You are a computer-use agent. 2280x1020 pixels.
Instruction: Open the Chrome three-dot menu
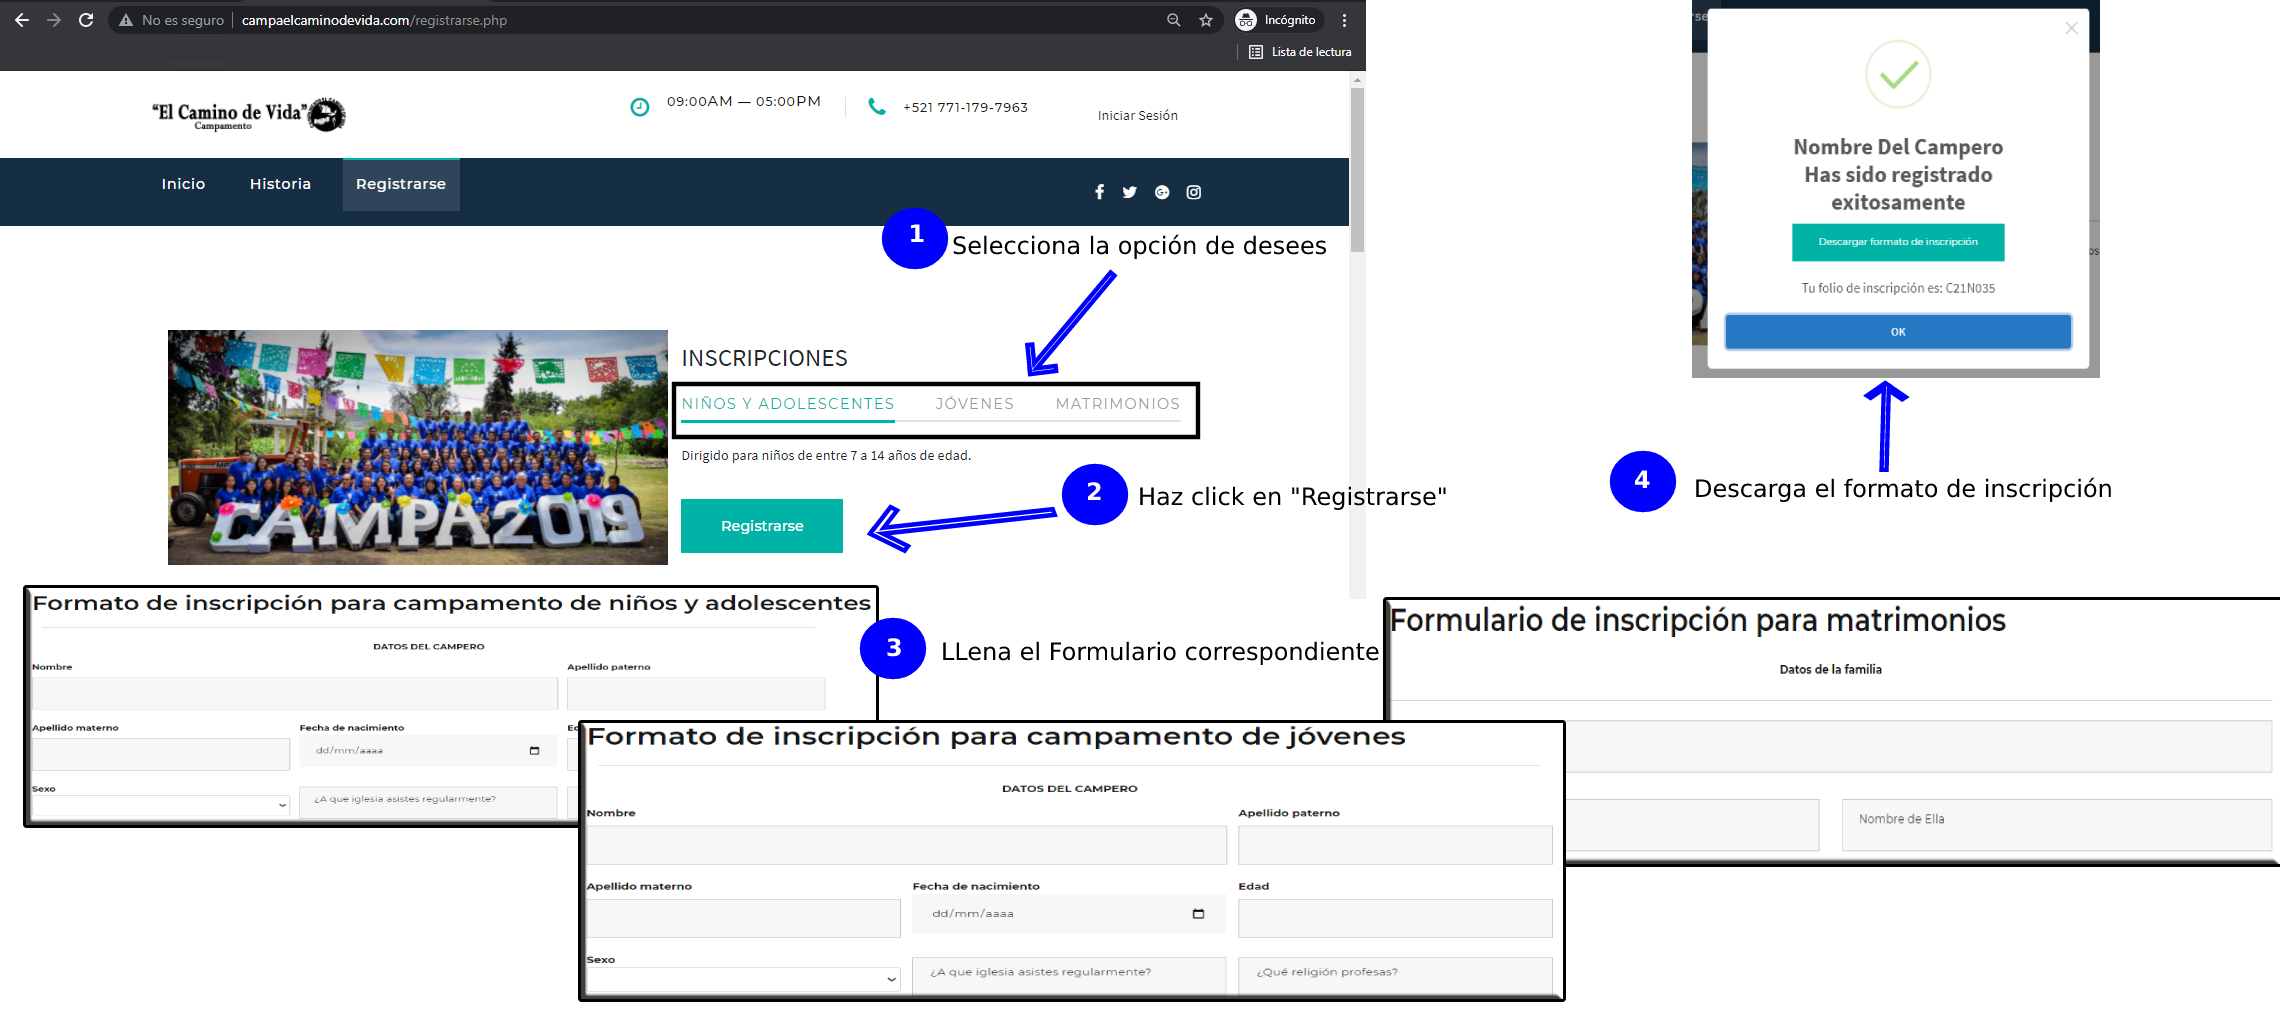tap(1344, 20)
